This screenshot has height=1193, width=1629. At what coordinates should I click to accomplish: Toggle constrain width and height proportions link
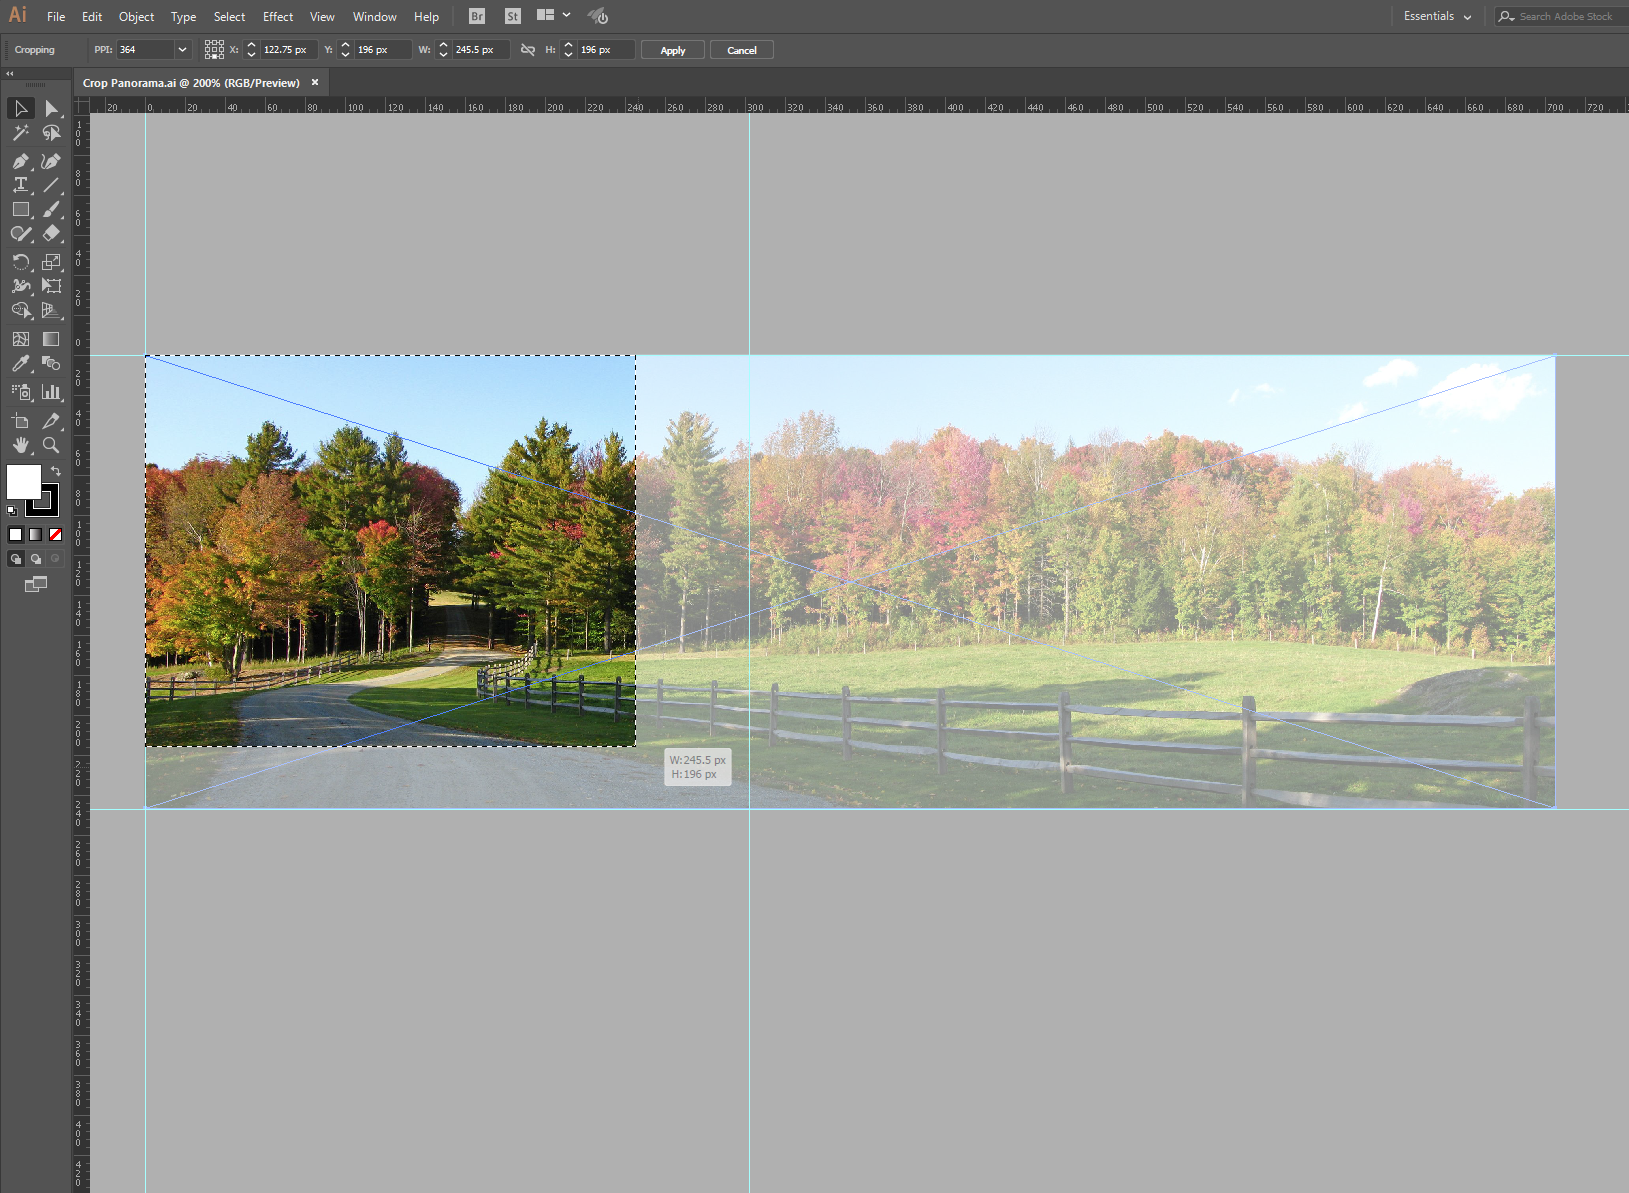tap(528, 50)
